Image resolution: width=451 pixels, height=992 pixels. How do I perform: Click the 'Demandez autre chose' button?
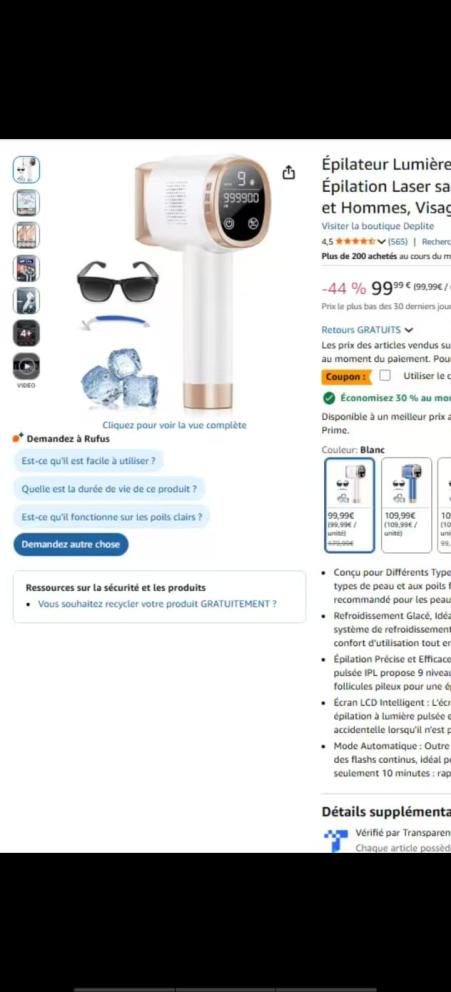[71, 544]
